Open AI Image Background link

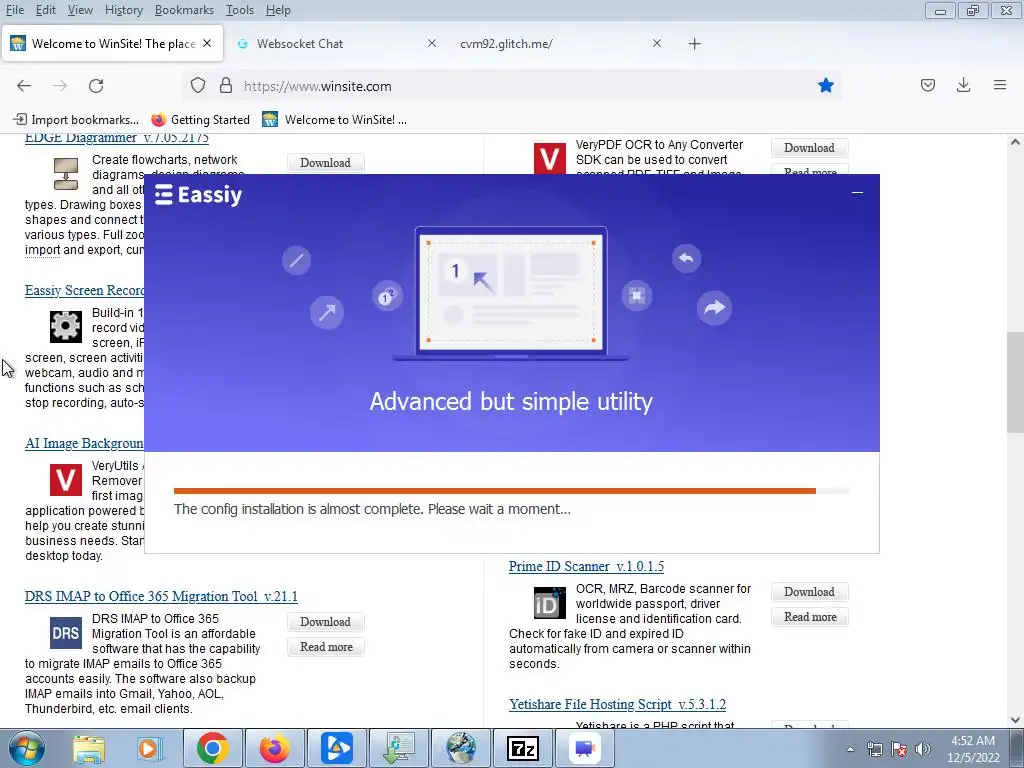(x=84, y=443)
